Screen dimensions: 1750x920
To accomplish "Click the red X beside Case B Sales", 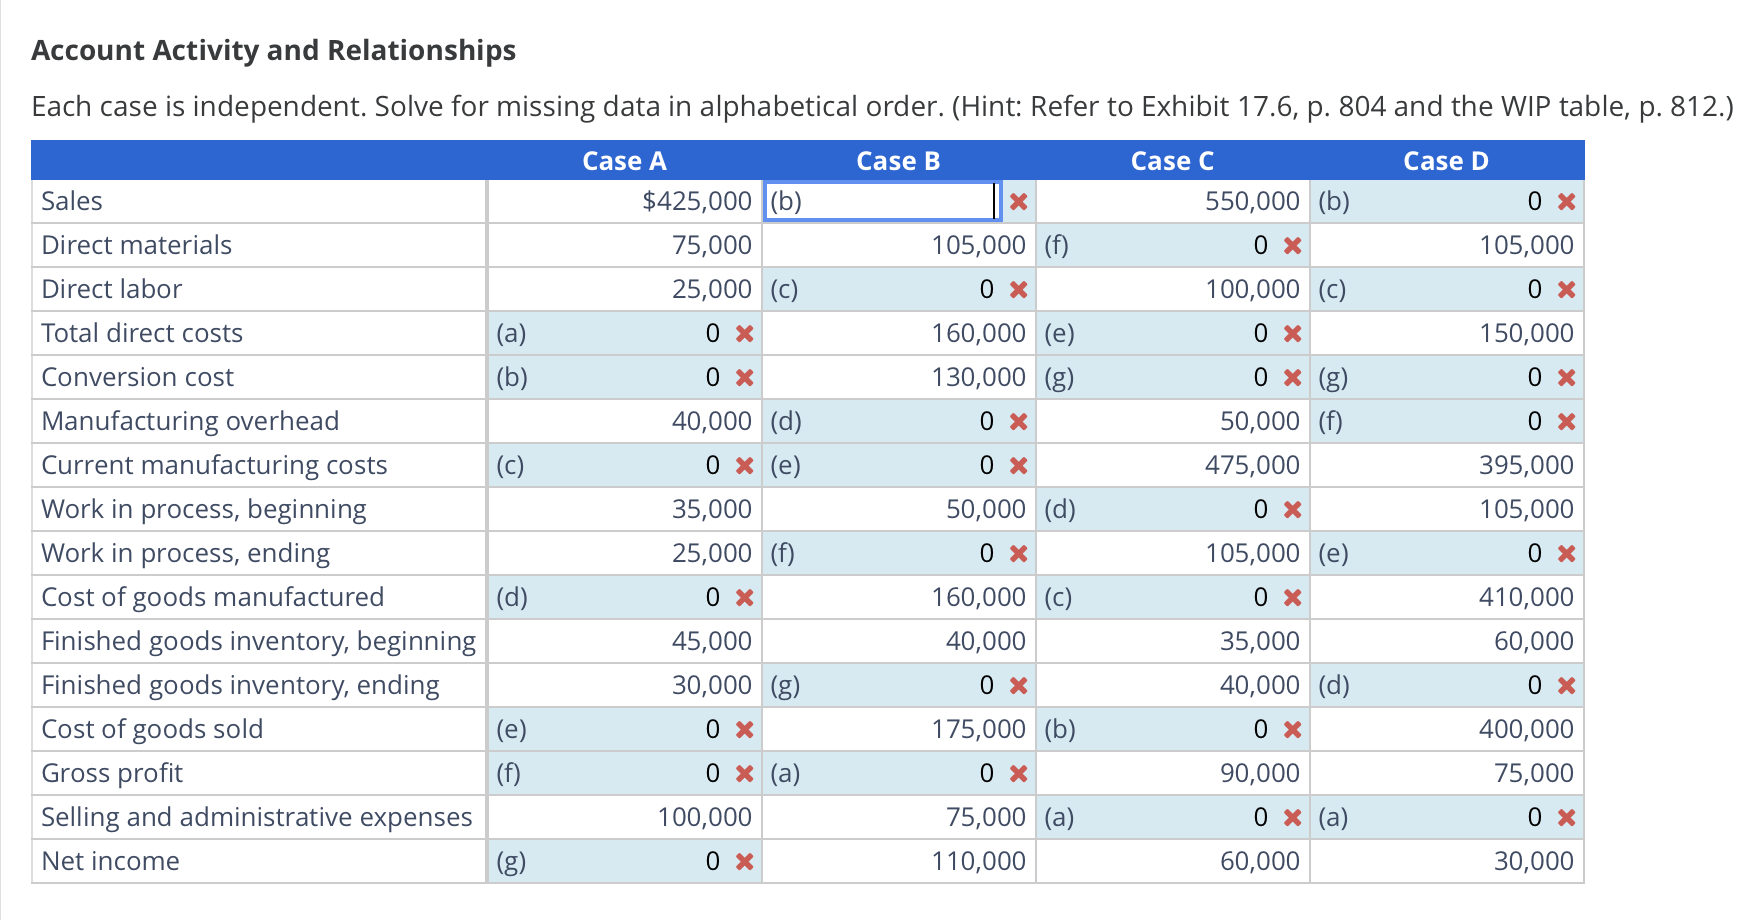I will tap(1018, 201).
